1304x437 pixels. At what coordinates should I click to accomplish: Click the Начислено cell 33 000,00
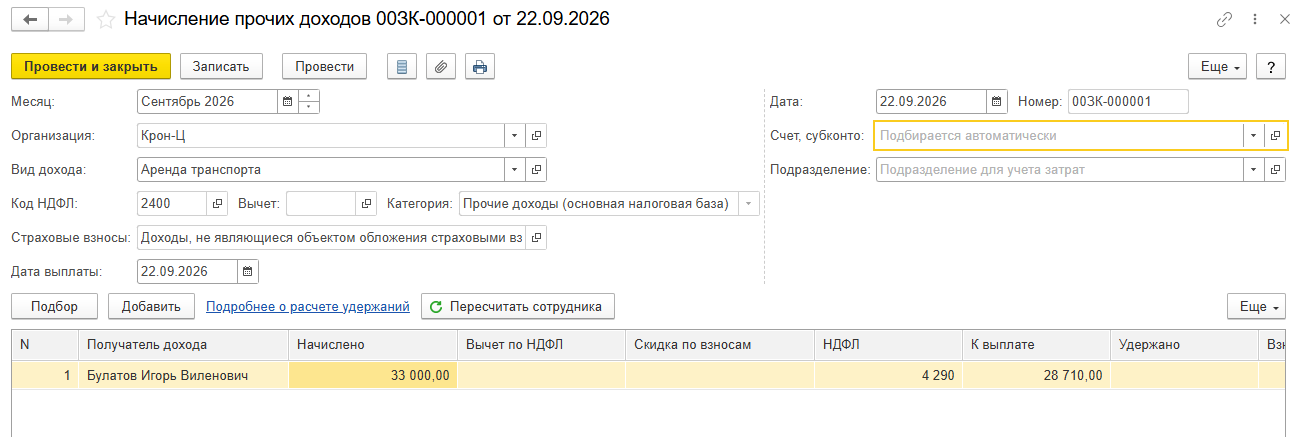[x=373, y=375]
